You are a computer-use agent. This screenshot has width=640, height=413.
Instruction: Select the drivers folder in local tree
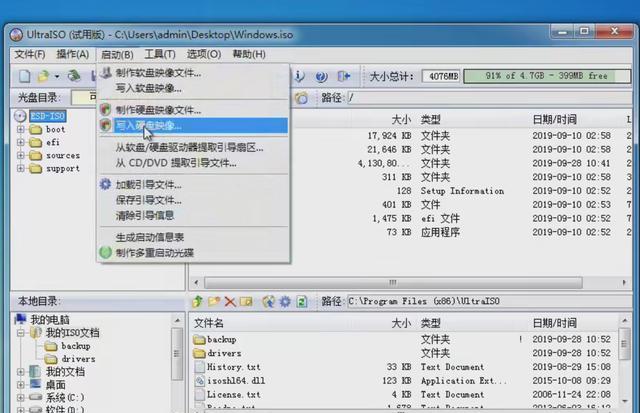tap(78, 359)
